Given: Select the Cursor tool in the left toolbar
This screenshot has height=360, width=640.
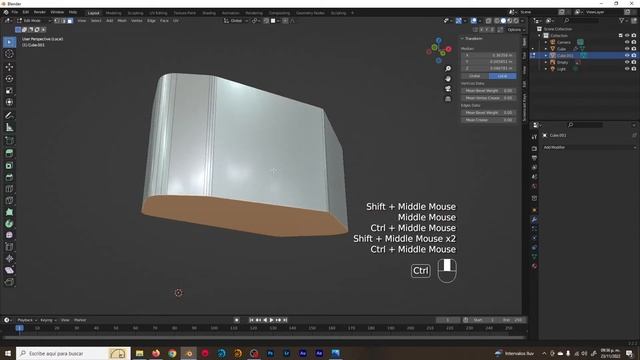Looking at the screenshot, I should 9,54.
